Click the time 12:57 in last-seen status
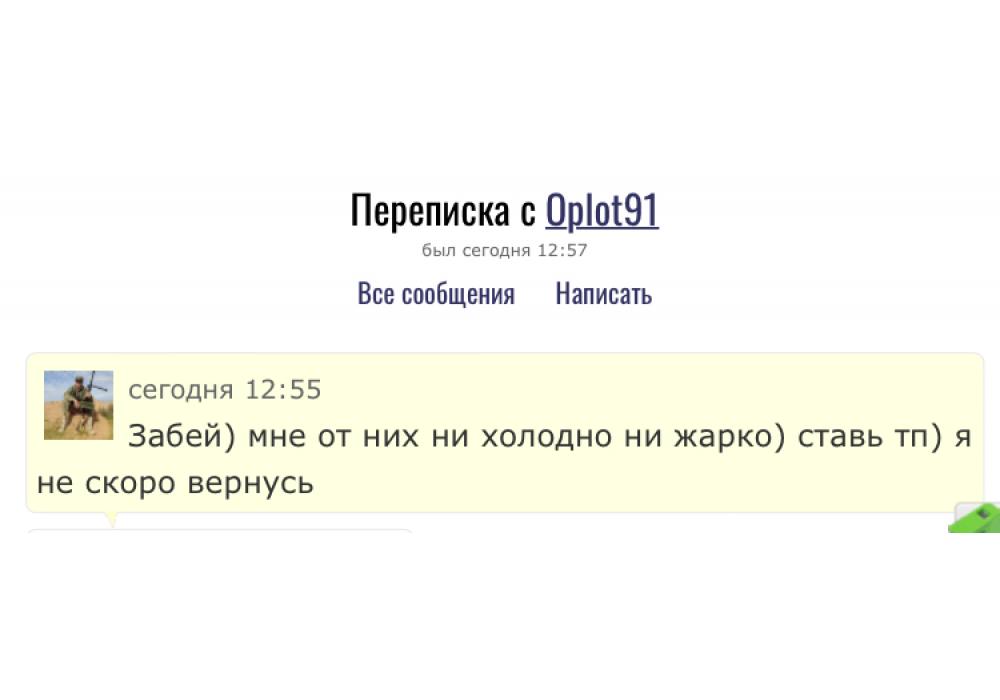This screenshot has height=700, width=1000. coord(562,250)
